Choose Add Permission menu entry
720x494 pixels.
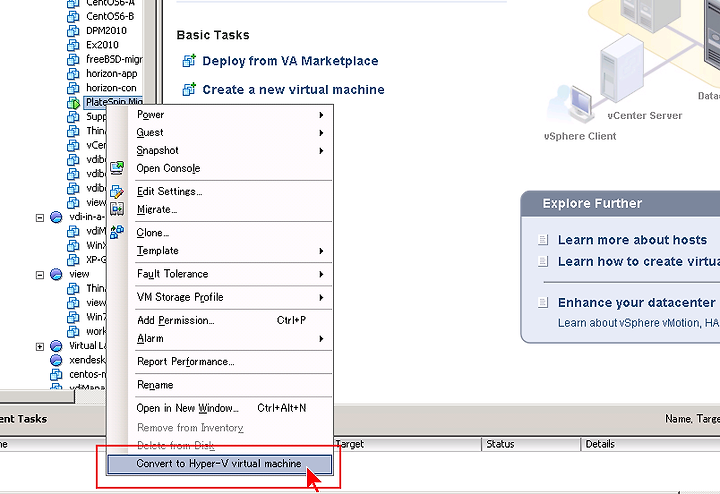pyautogui.click(x=219, y=320)
